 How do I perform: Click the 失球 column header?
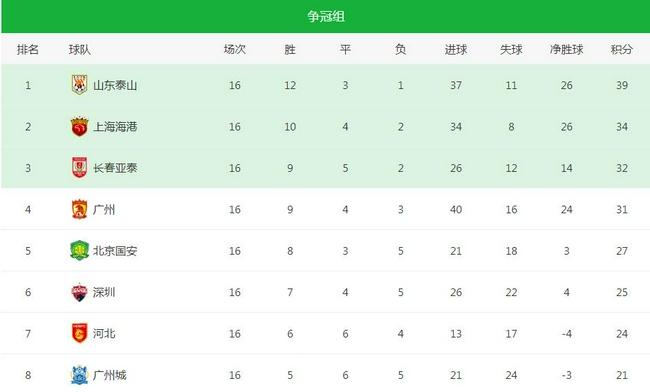(x=511, y=49)
